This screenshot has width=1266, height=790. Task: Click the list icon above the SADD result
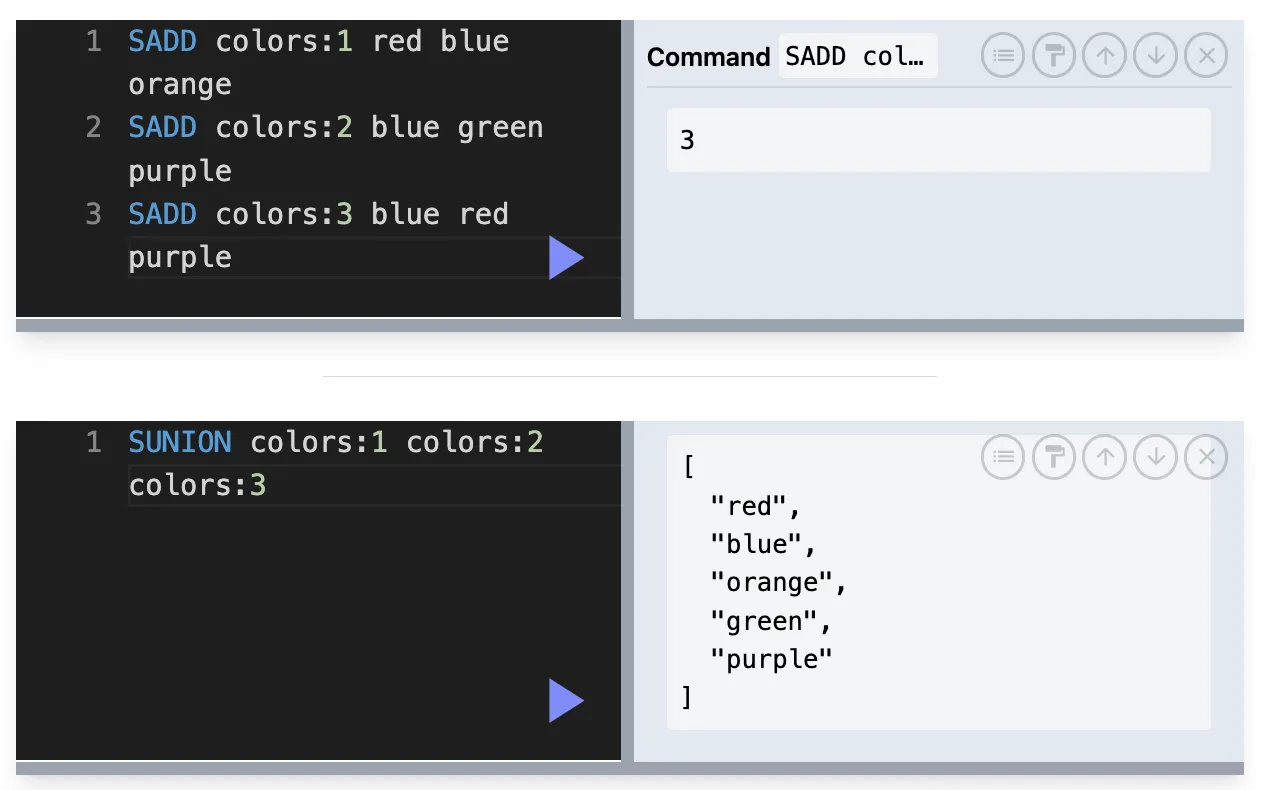1003,56
